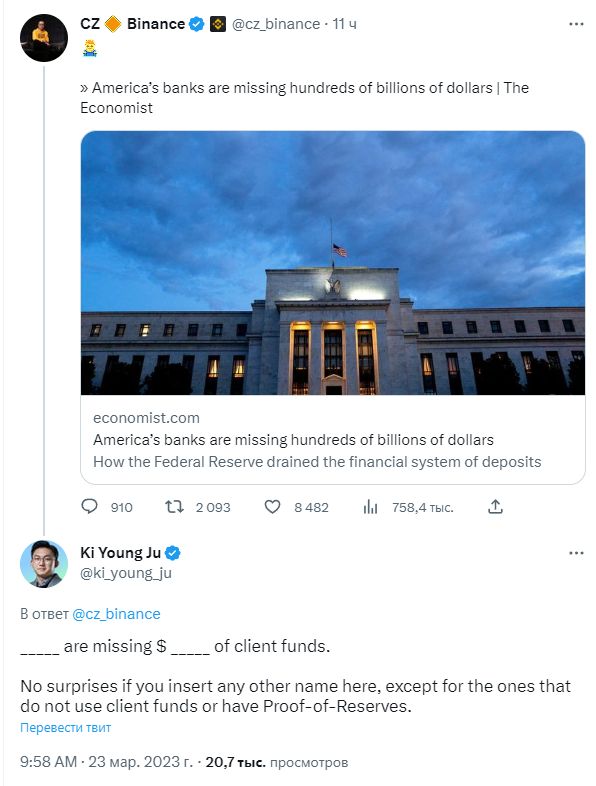The image size is (596, 786).
Task: Open more options menu on Ki Young Ju reply
Action: [x=576, y=553]
